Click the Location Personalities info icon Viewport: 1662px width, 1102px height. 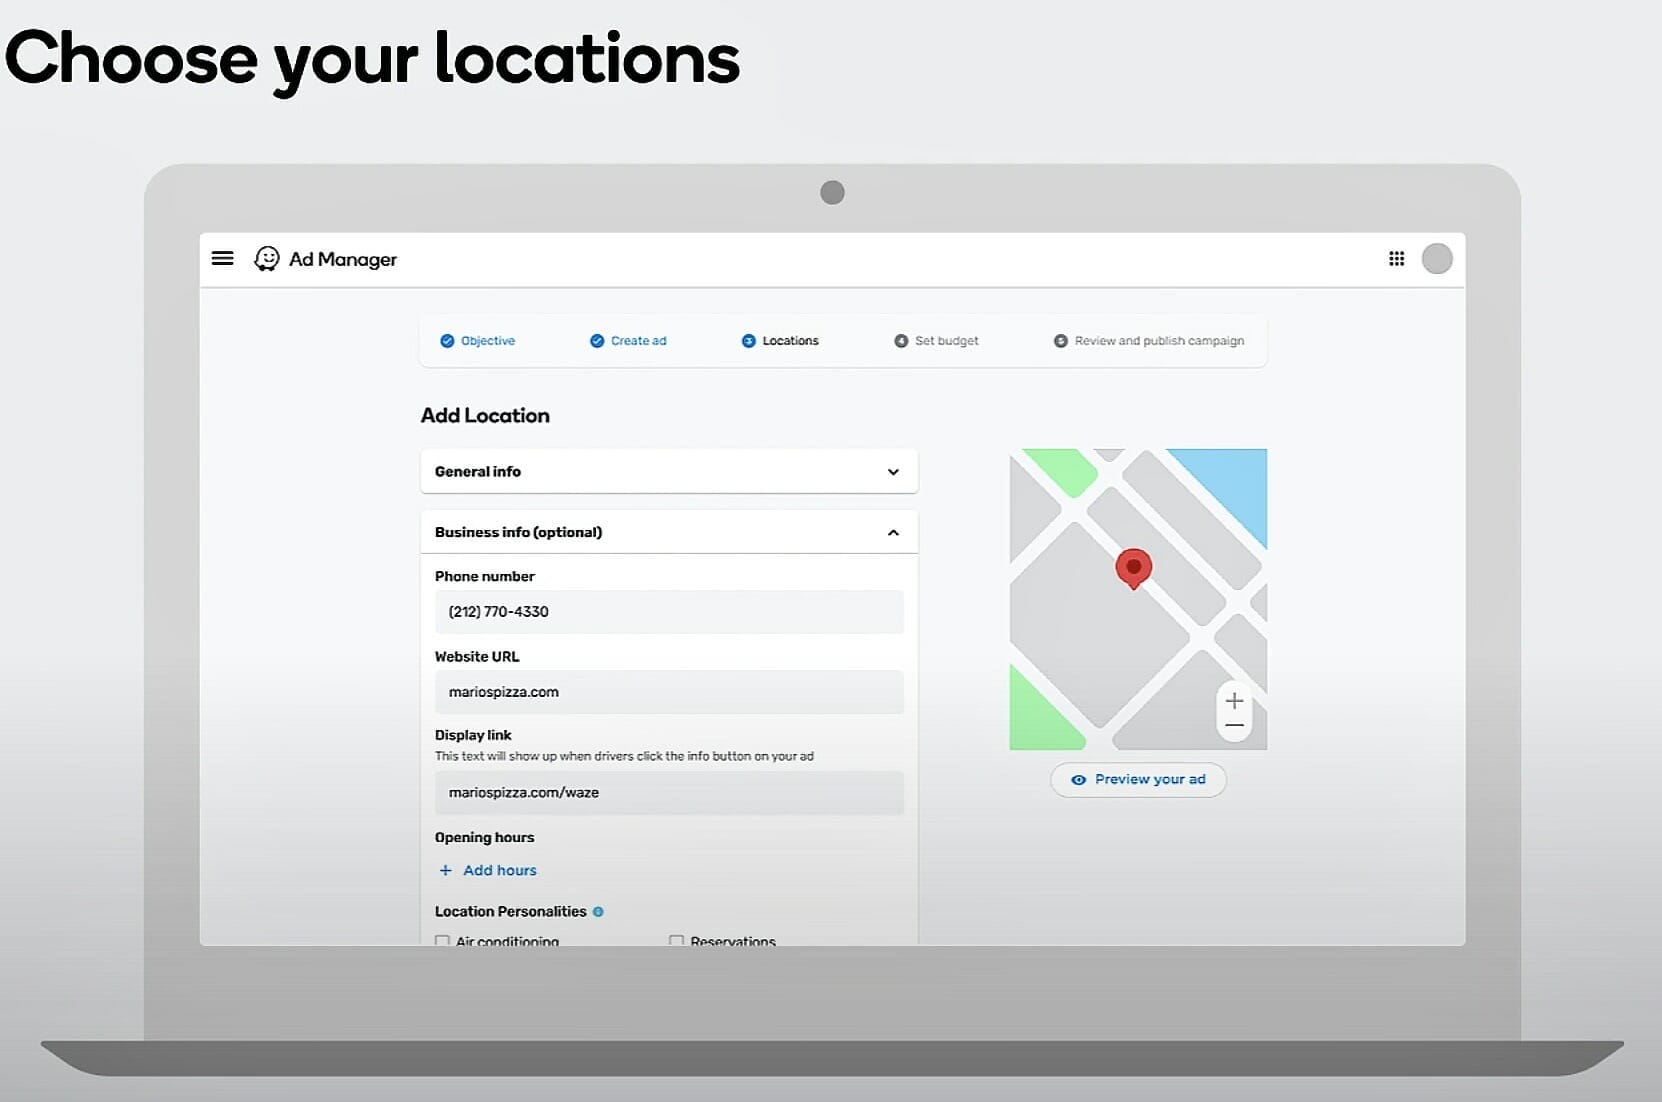click(599, 911)
